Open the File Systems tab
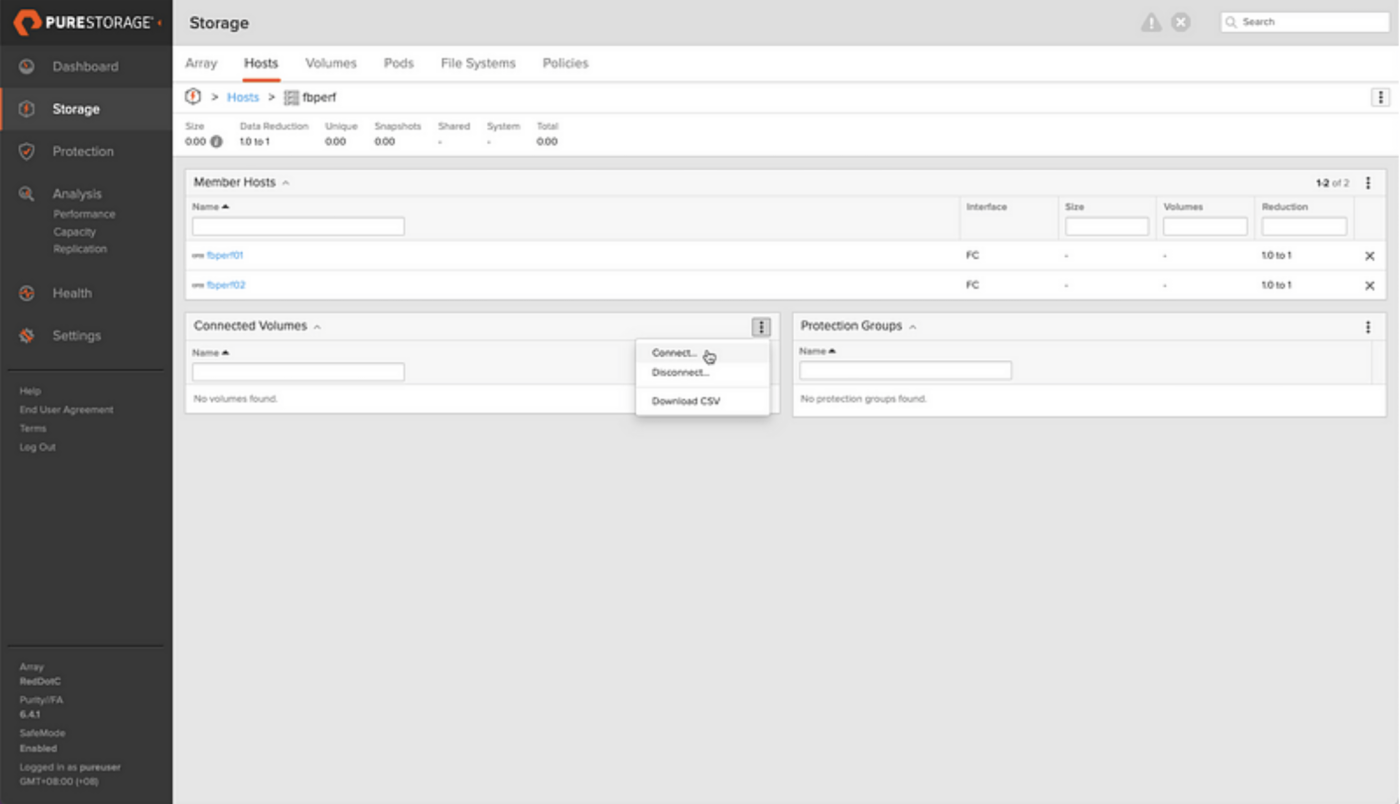The height and width of the screenshot is (804, 1400). [x=478, y=63]
